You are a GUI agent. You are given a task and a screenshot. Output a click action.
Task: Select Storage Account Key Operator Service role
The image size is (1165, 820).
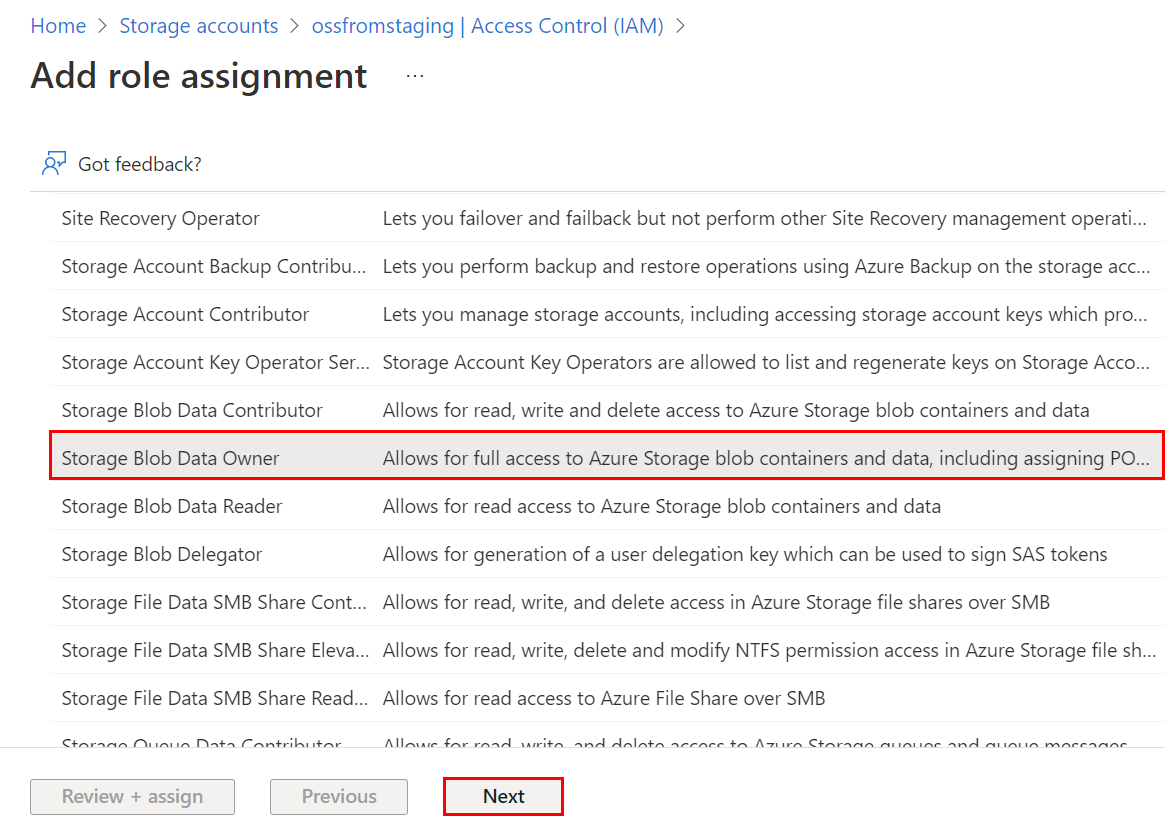coord(215,362)
